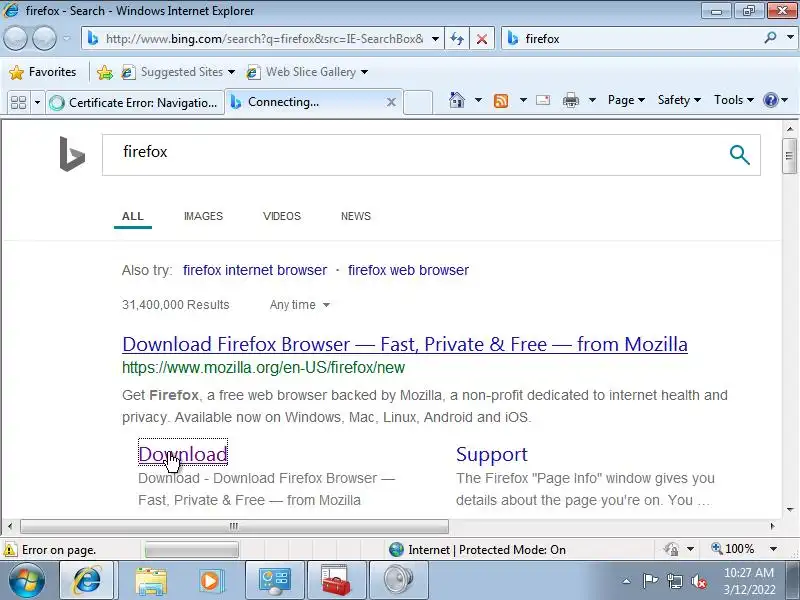
Task: Click the IE Forward navigation button
Action: tap(44, 38)
